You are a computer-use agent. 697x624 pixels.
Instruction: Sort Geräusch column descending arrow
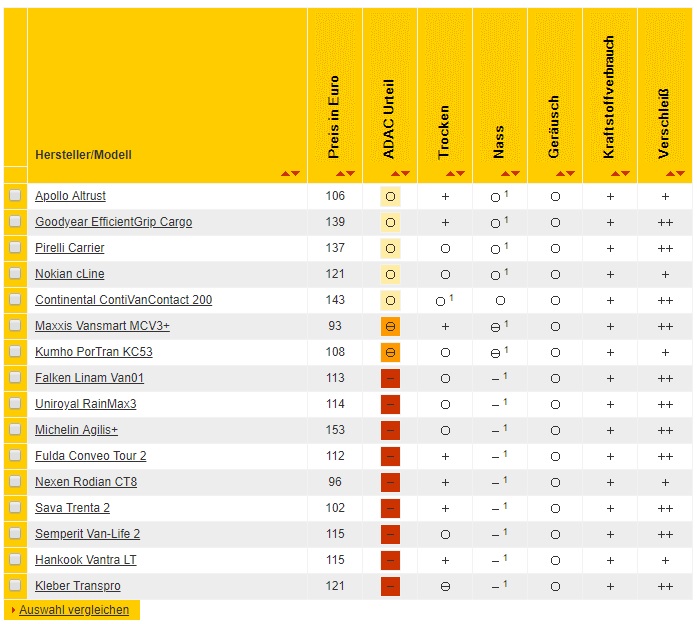(x=571, y=173)
